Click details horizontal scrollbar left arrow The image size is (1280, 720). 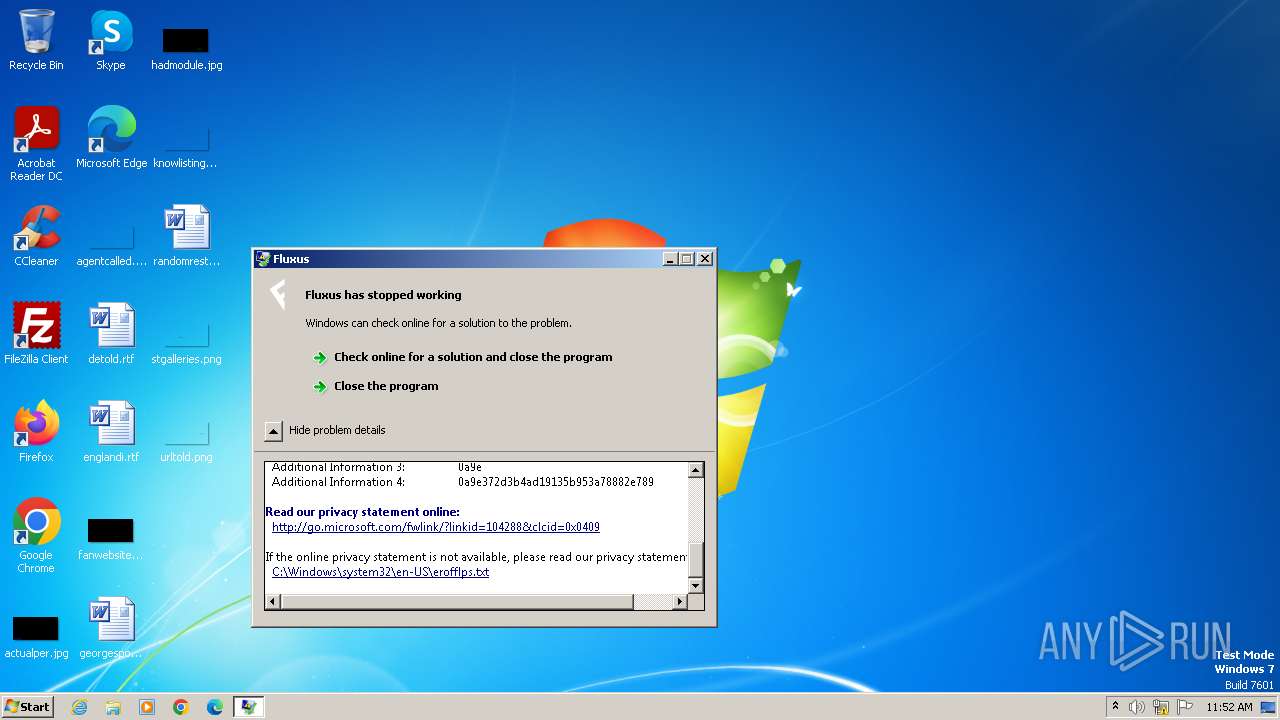[273, 602]
